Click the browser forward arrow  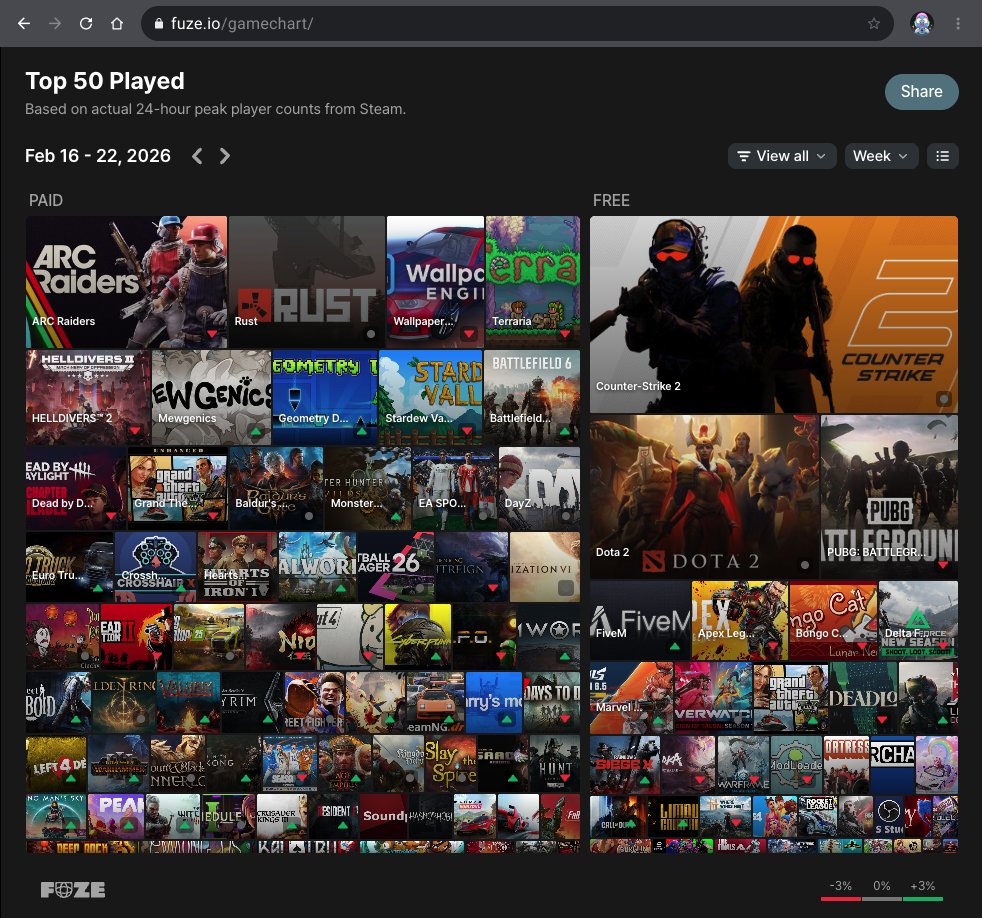click(55, 24)
